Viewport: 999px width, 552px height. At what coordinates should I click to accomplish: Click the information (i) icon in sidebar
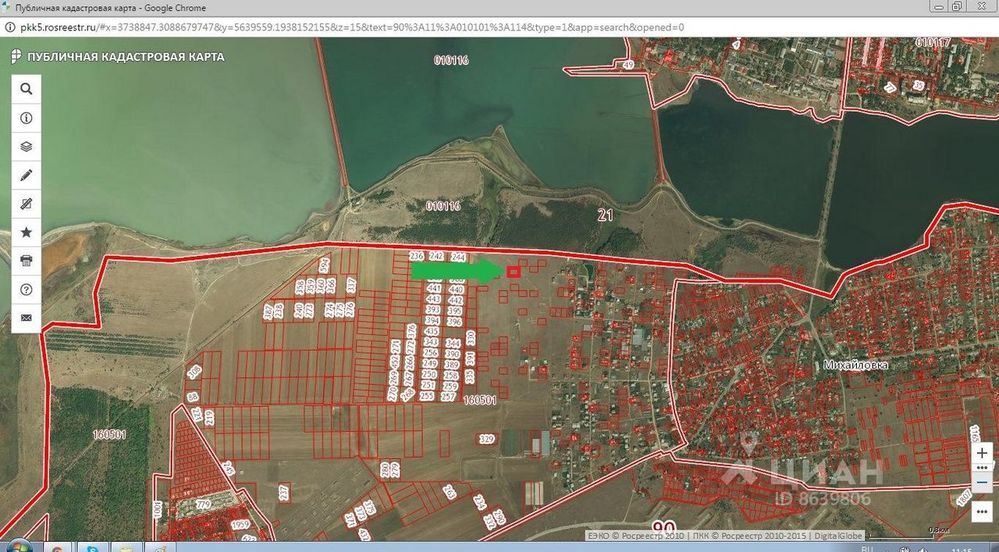coord(26,117)
